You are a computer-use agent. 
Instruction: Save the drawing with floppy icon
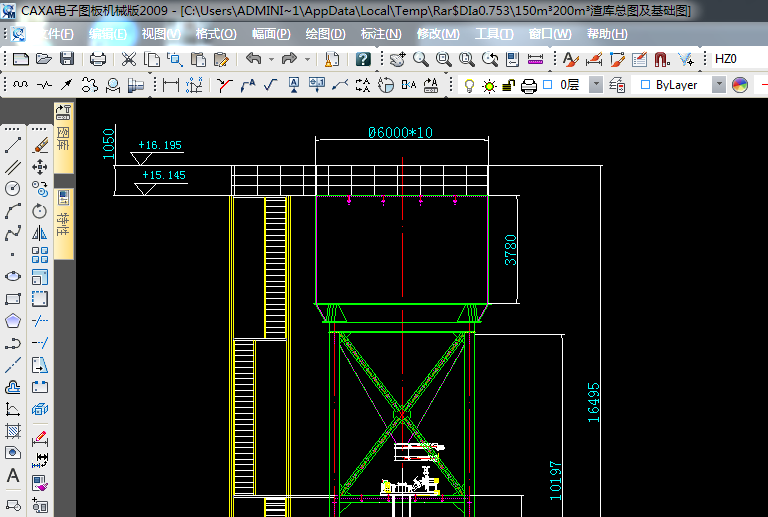[x=67, y=59]
